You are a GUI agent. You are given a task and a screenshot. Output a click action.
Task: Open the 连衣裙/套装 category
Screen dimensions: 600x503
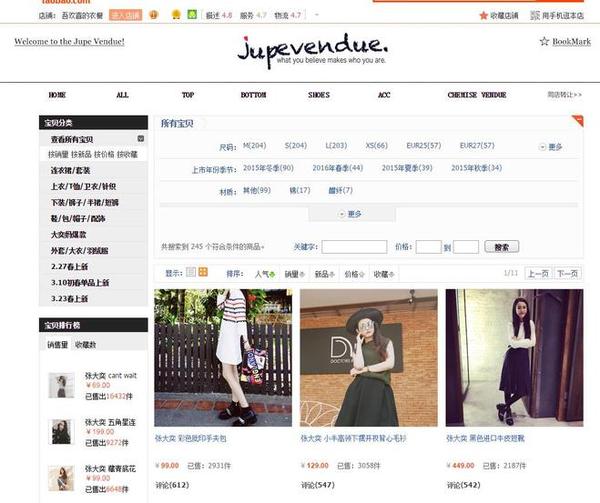[x=70, y=170]
